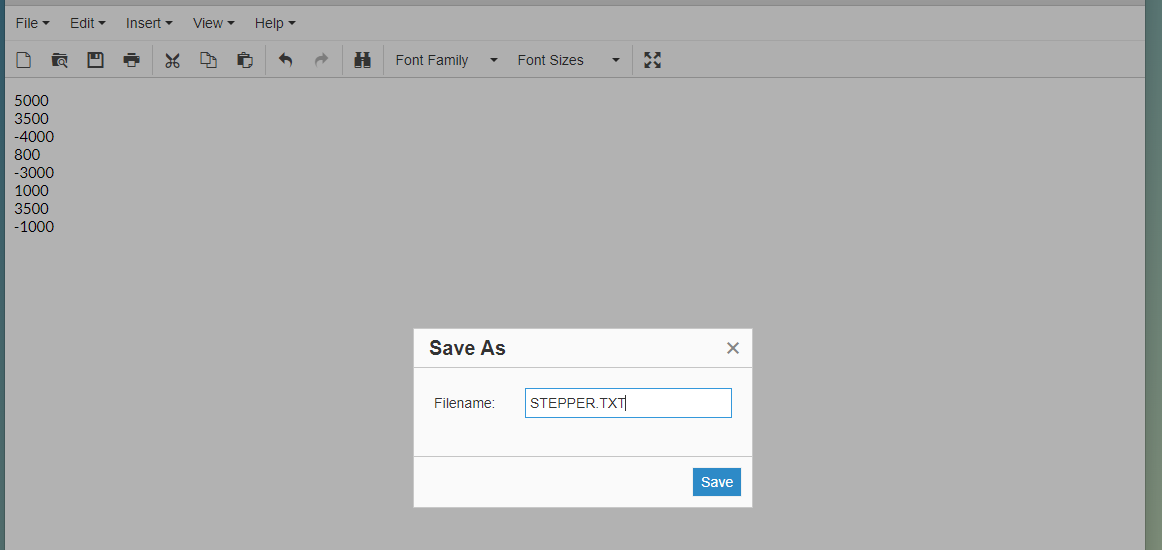Click the Redo arrow icon
This screenshot has width=1162, height=550.
(321, 60)
